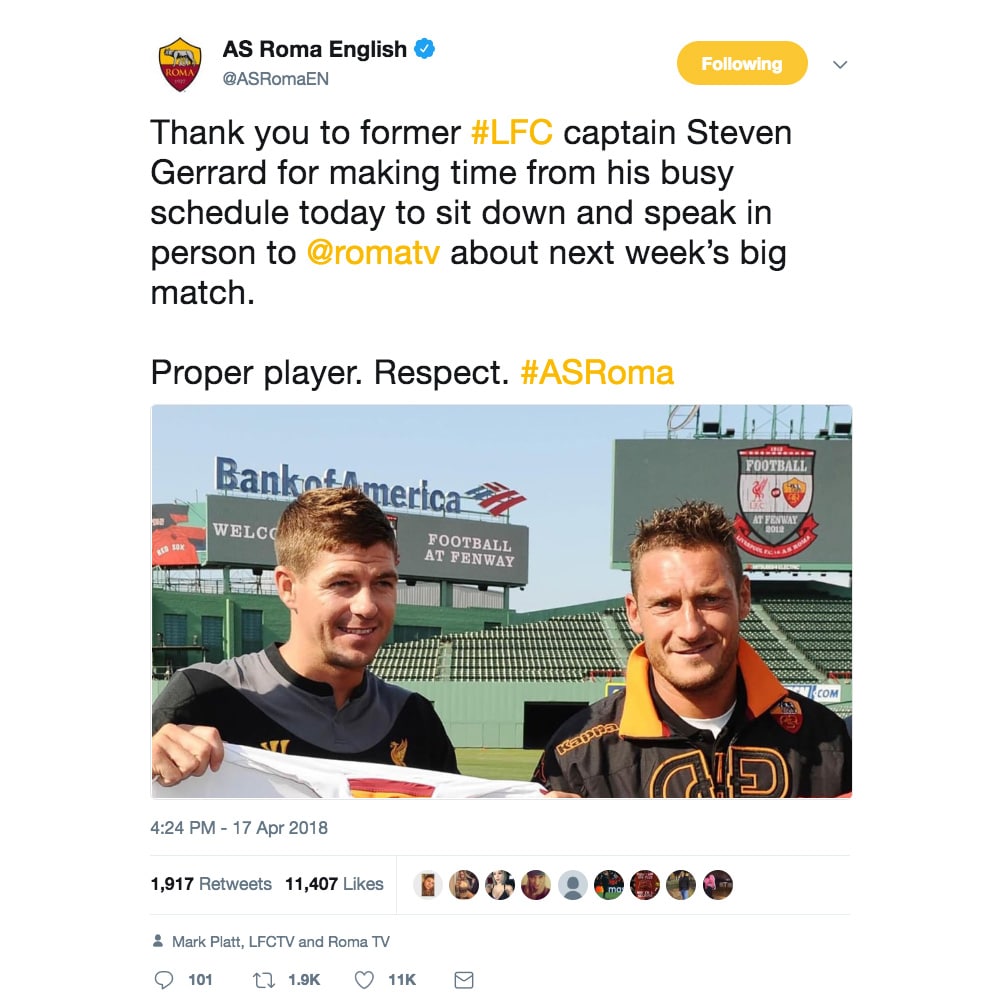The height and width of the screenshot is (1000, 1000).
Task: Toggle the yellow Following button
Action: [742, 63]
